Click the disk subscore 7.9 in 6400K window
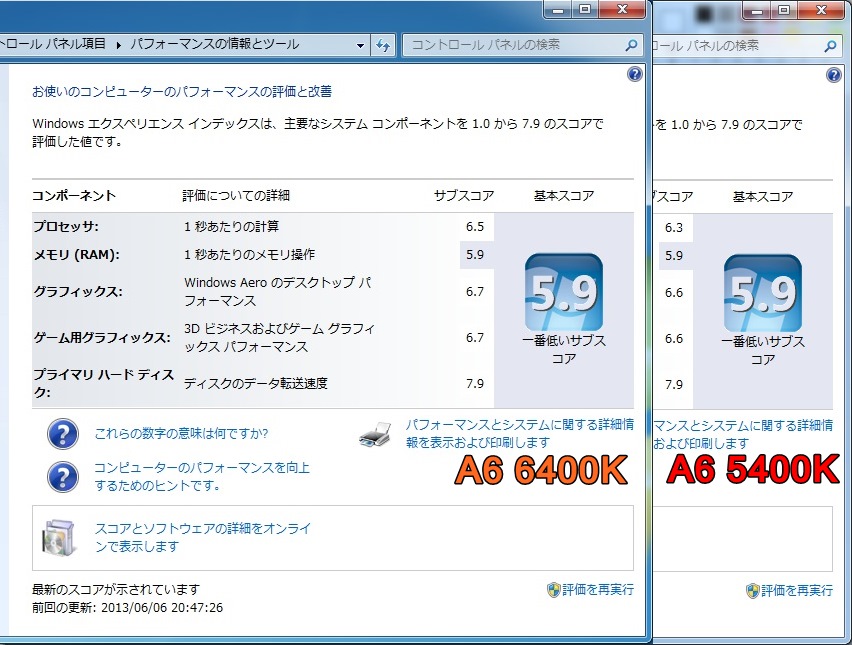 click(x=475, y=384)
